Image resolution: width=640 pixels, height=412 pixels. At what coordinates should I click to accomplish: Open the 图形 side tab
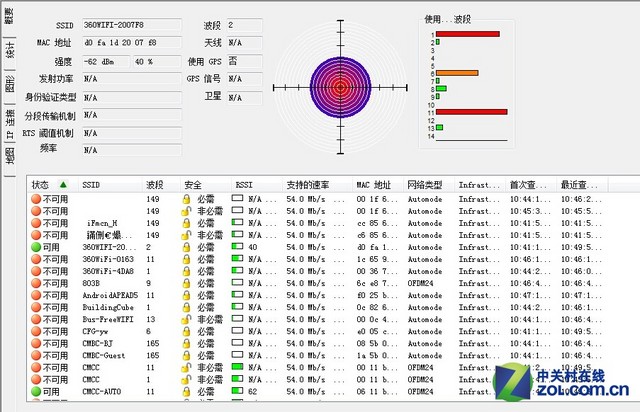(9, 84)
